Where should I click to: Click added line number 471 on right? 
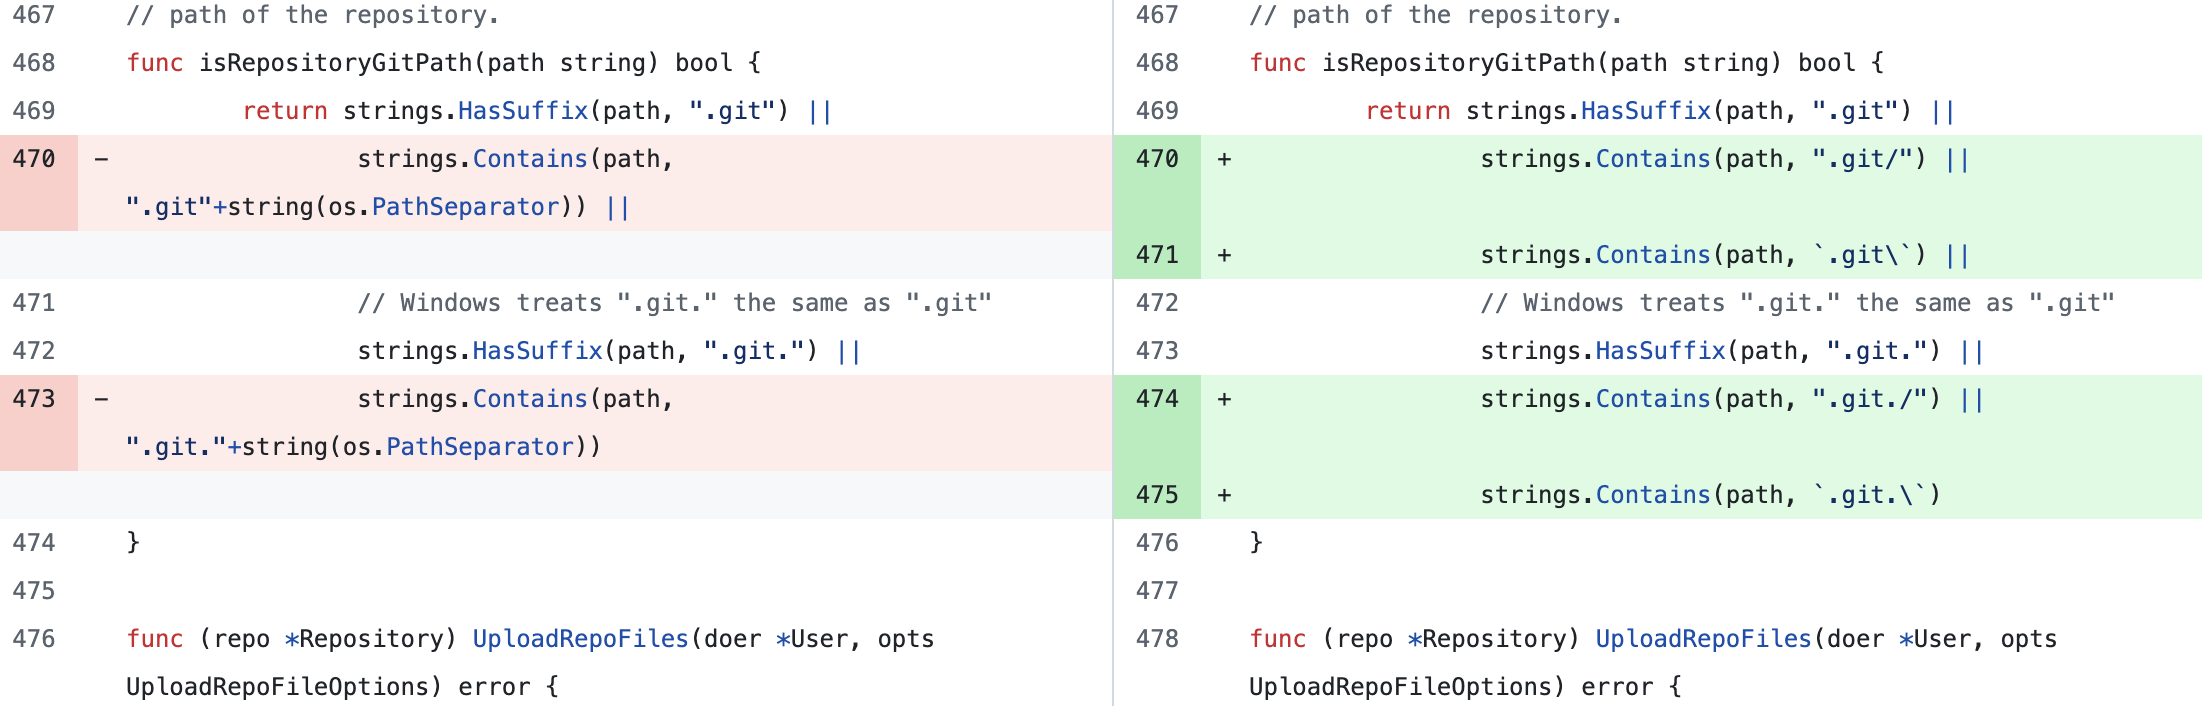(1157, 255)
